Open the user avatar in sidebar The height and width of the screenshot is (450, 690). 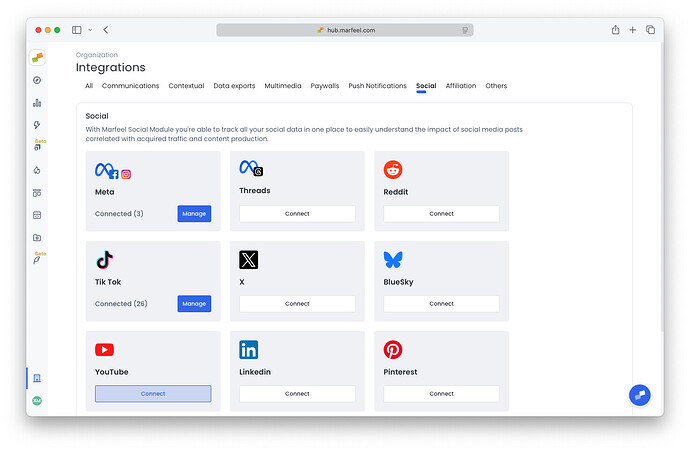[x=37, y=401]
